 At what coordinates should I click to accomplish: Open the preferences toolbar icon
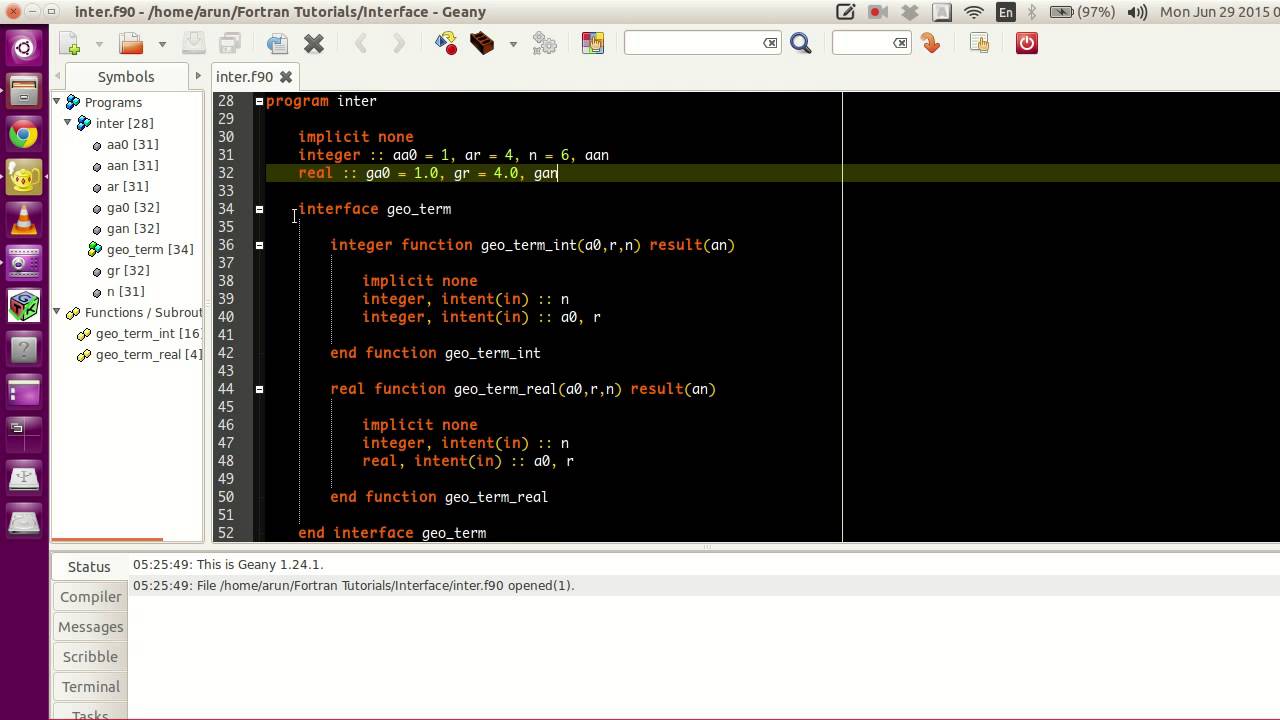click(979, 43)
